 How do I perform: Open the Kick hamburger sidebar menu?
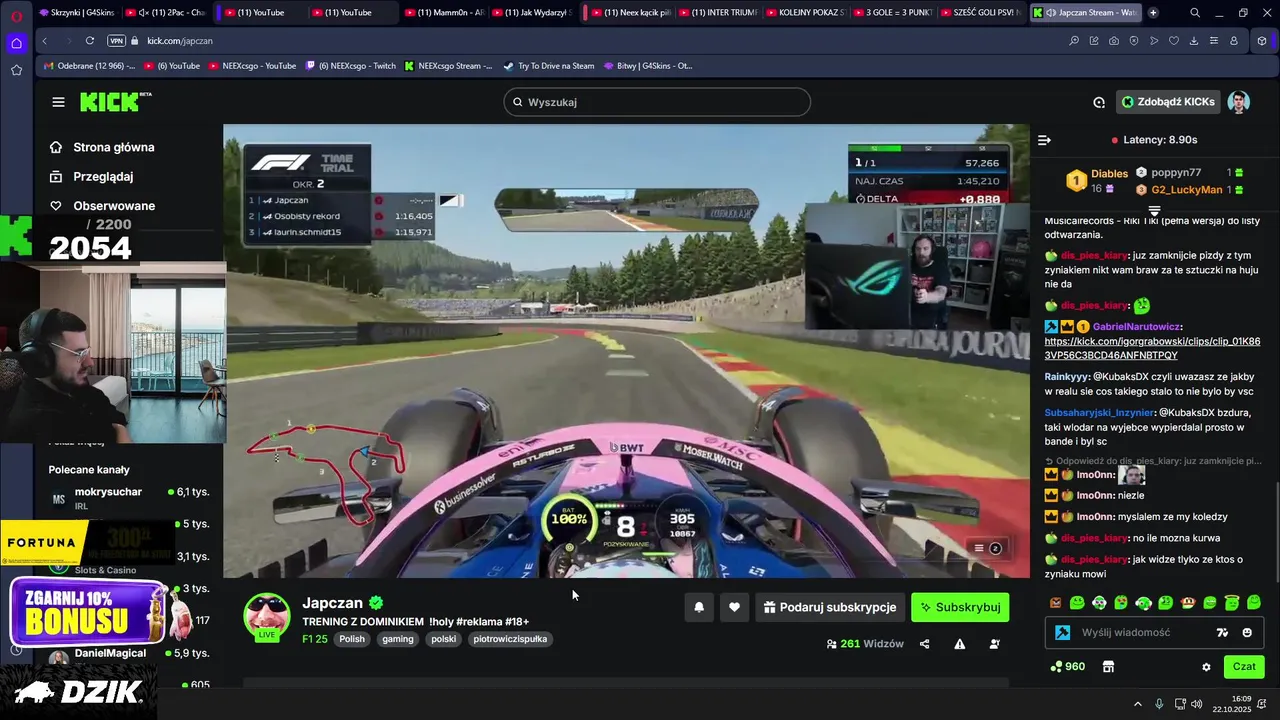pyautogui.click(x=58, y=102)
